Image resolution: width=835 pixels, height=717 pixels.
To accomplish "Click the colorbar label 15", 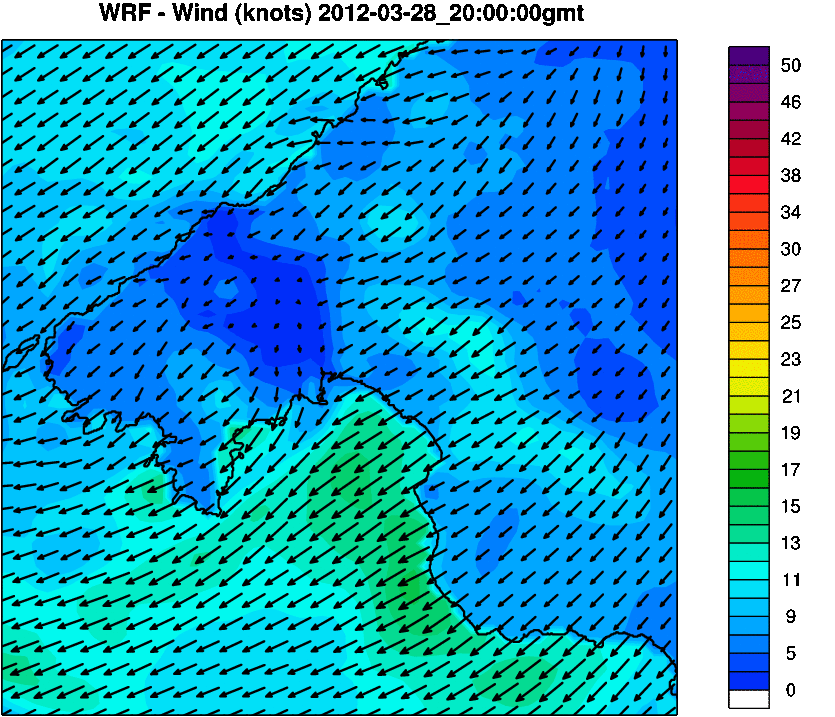I will [x=791, y=506].
